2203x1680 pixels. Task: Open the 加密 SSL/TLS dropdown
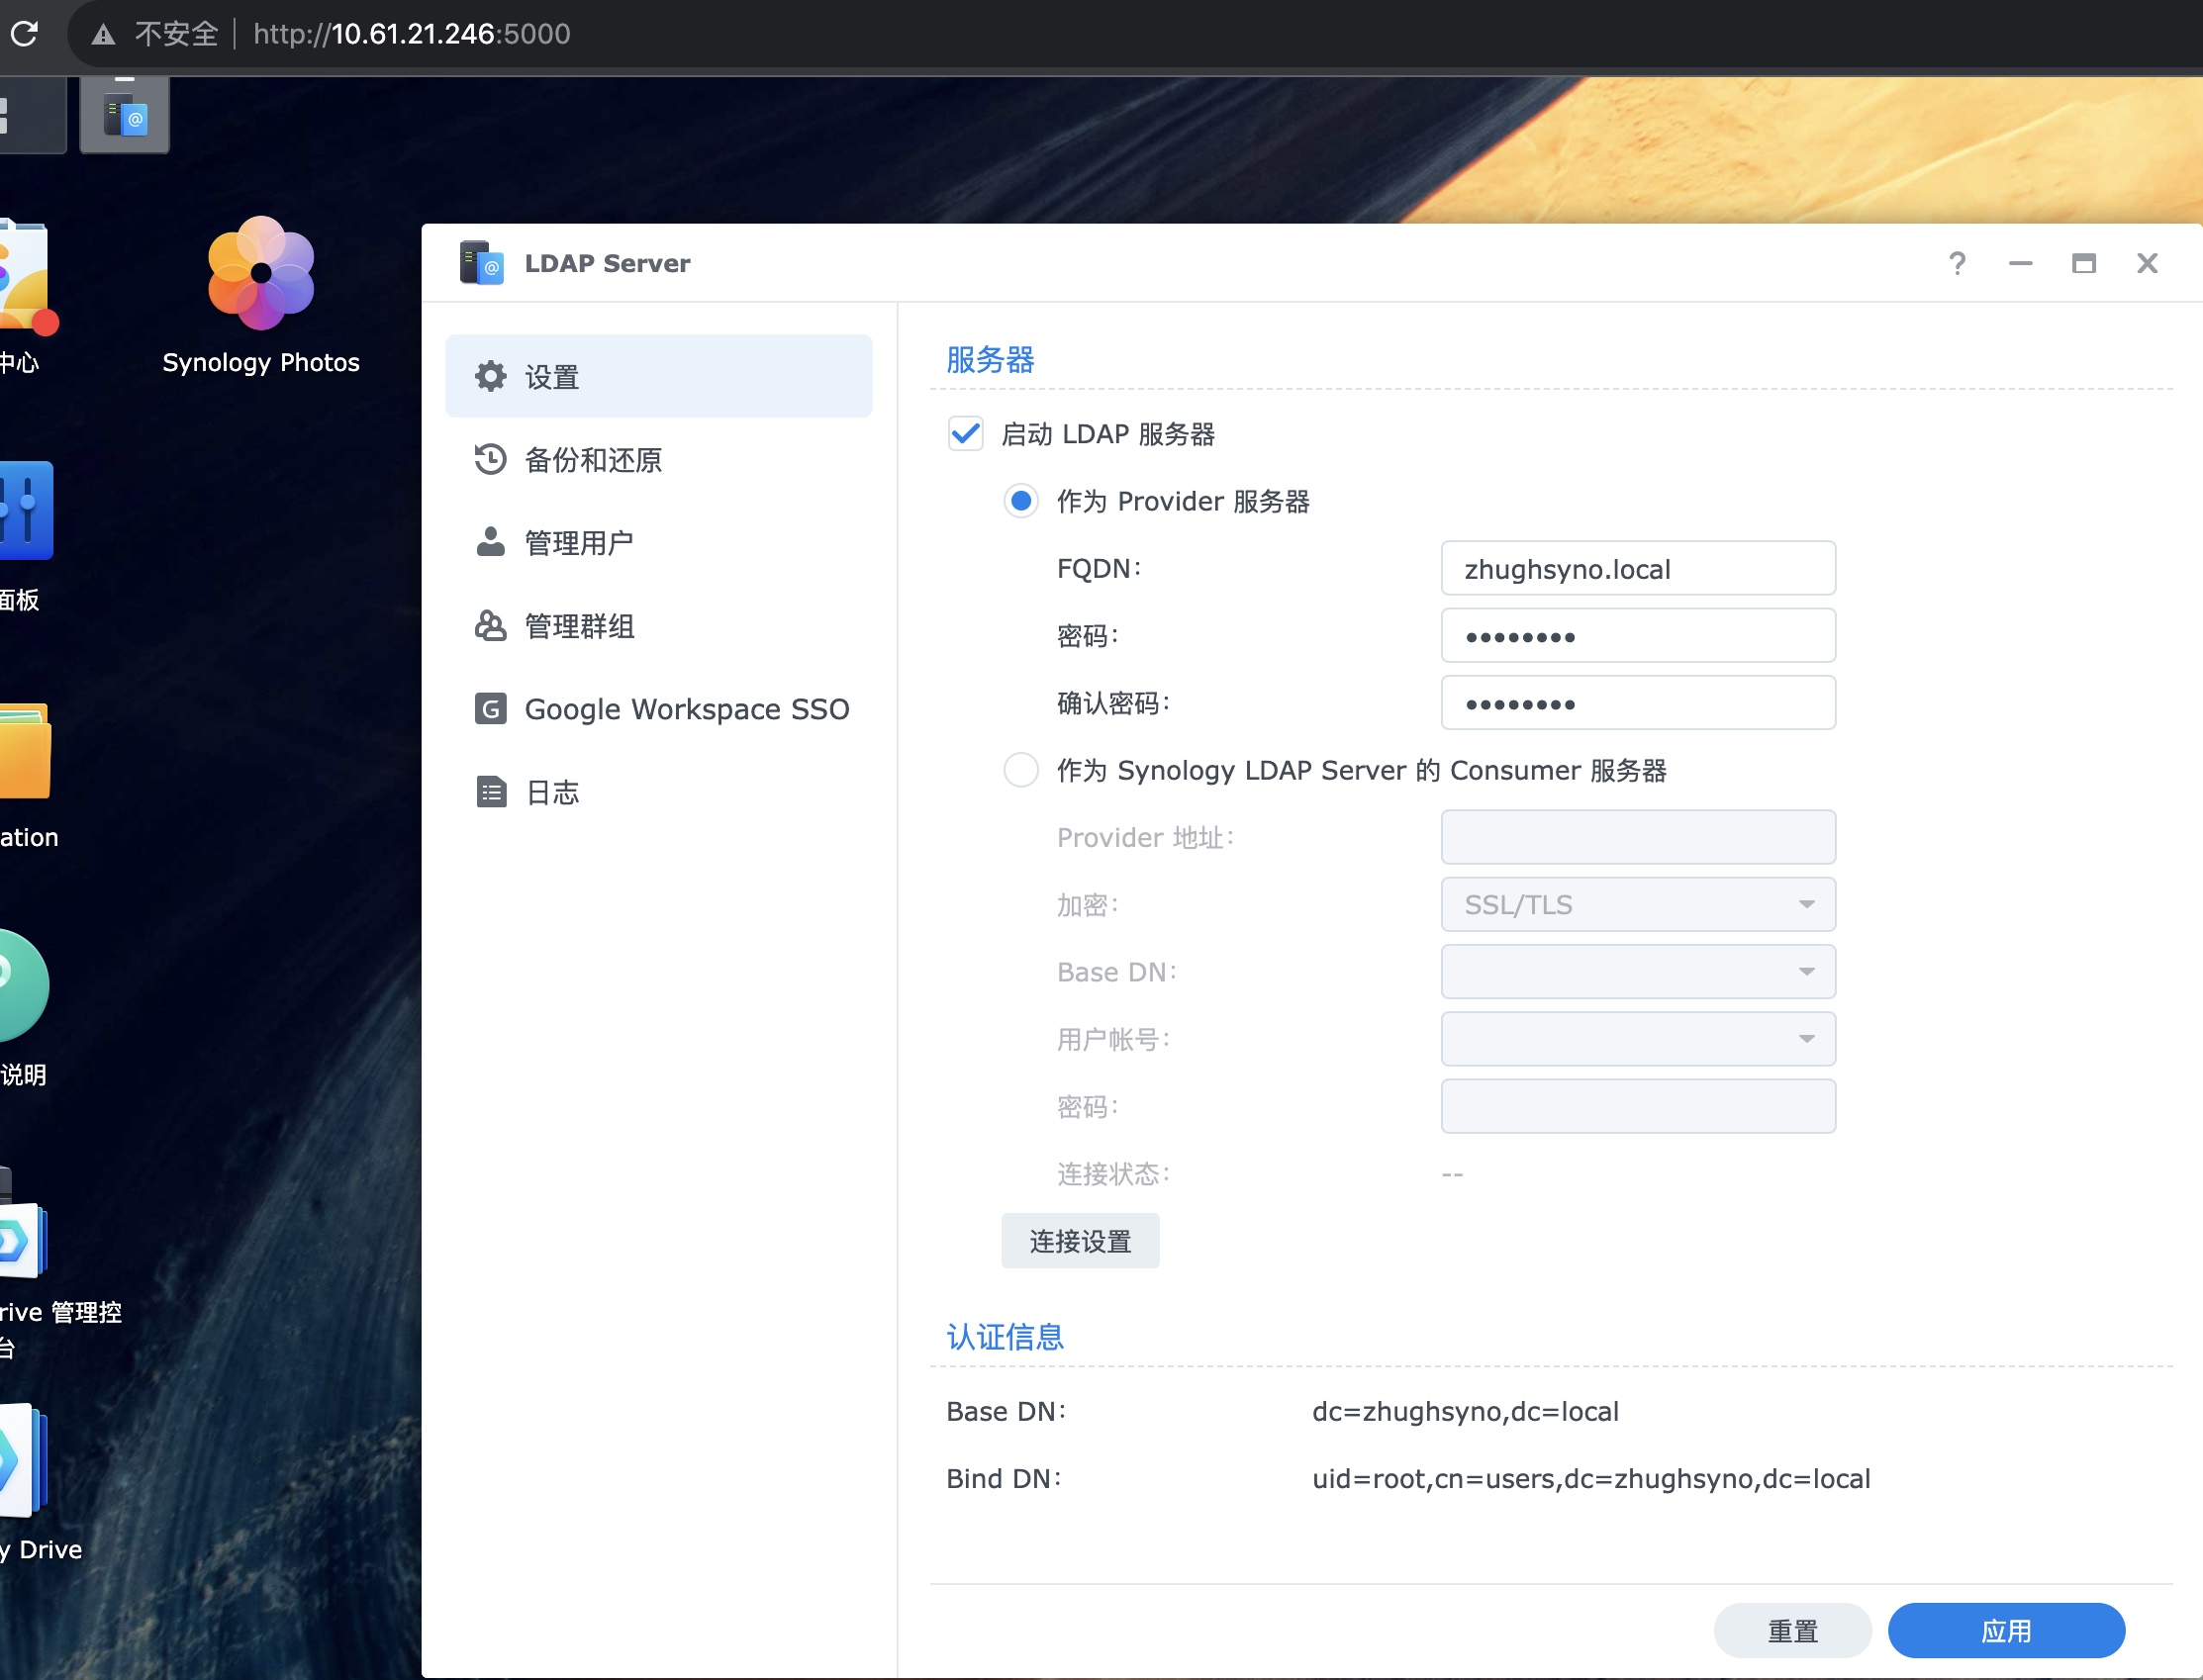(x=1638, y=904)
